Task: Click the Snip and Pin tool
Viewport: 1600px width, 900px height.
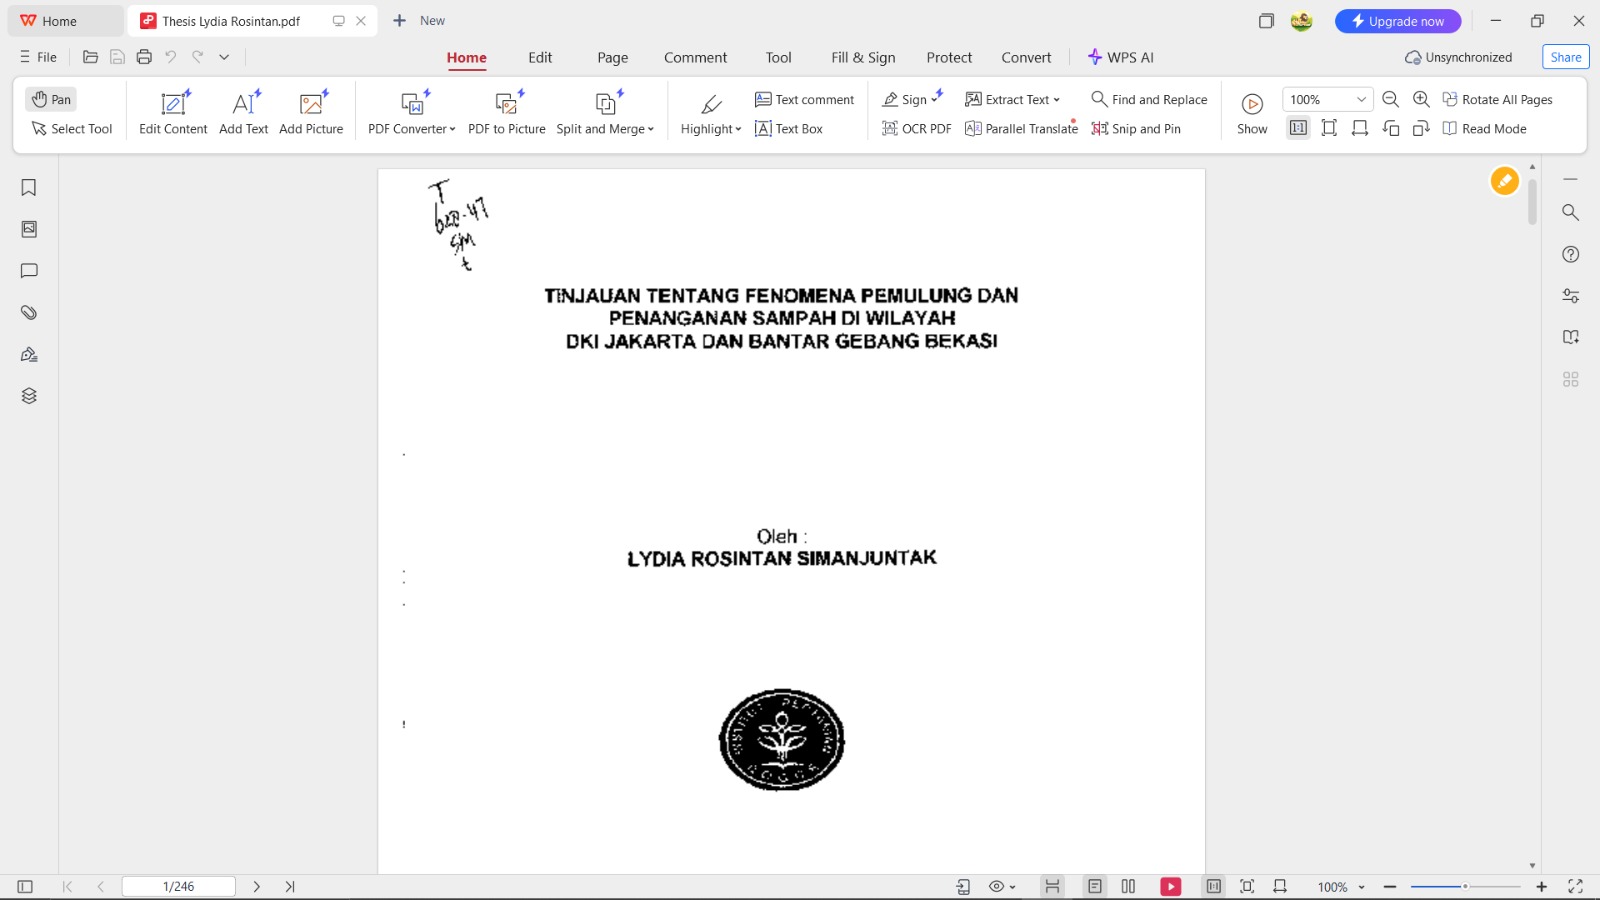Action: 1136,129
